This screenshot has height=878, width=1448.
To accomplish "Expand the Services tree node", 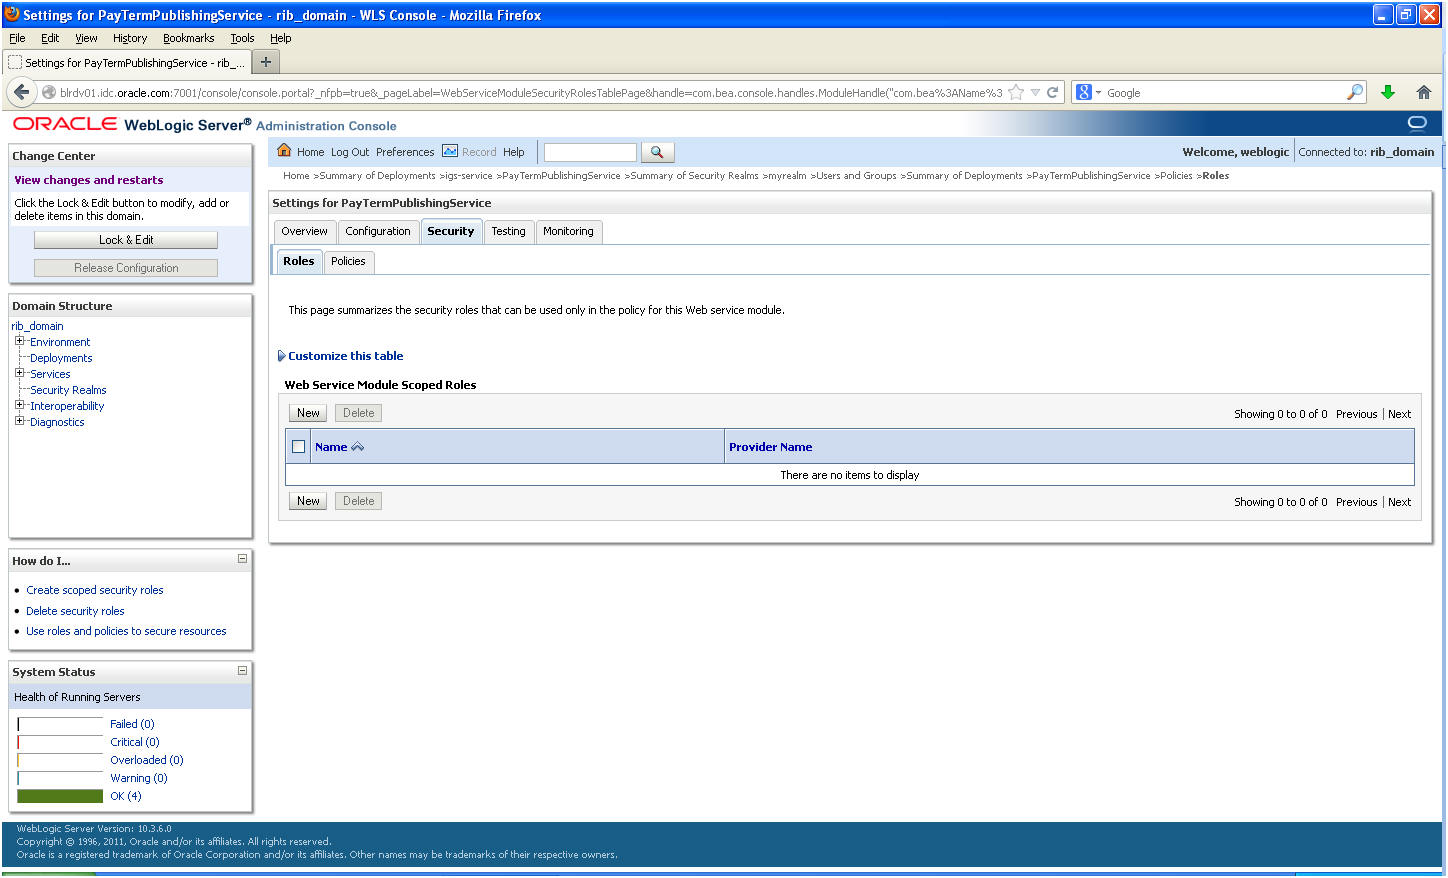I will [19, 373].
